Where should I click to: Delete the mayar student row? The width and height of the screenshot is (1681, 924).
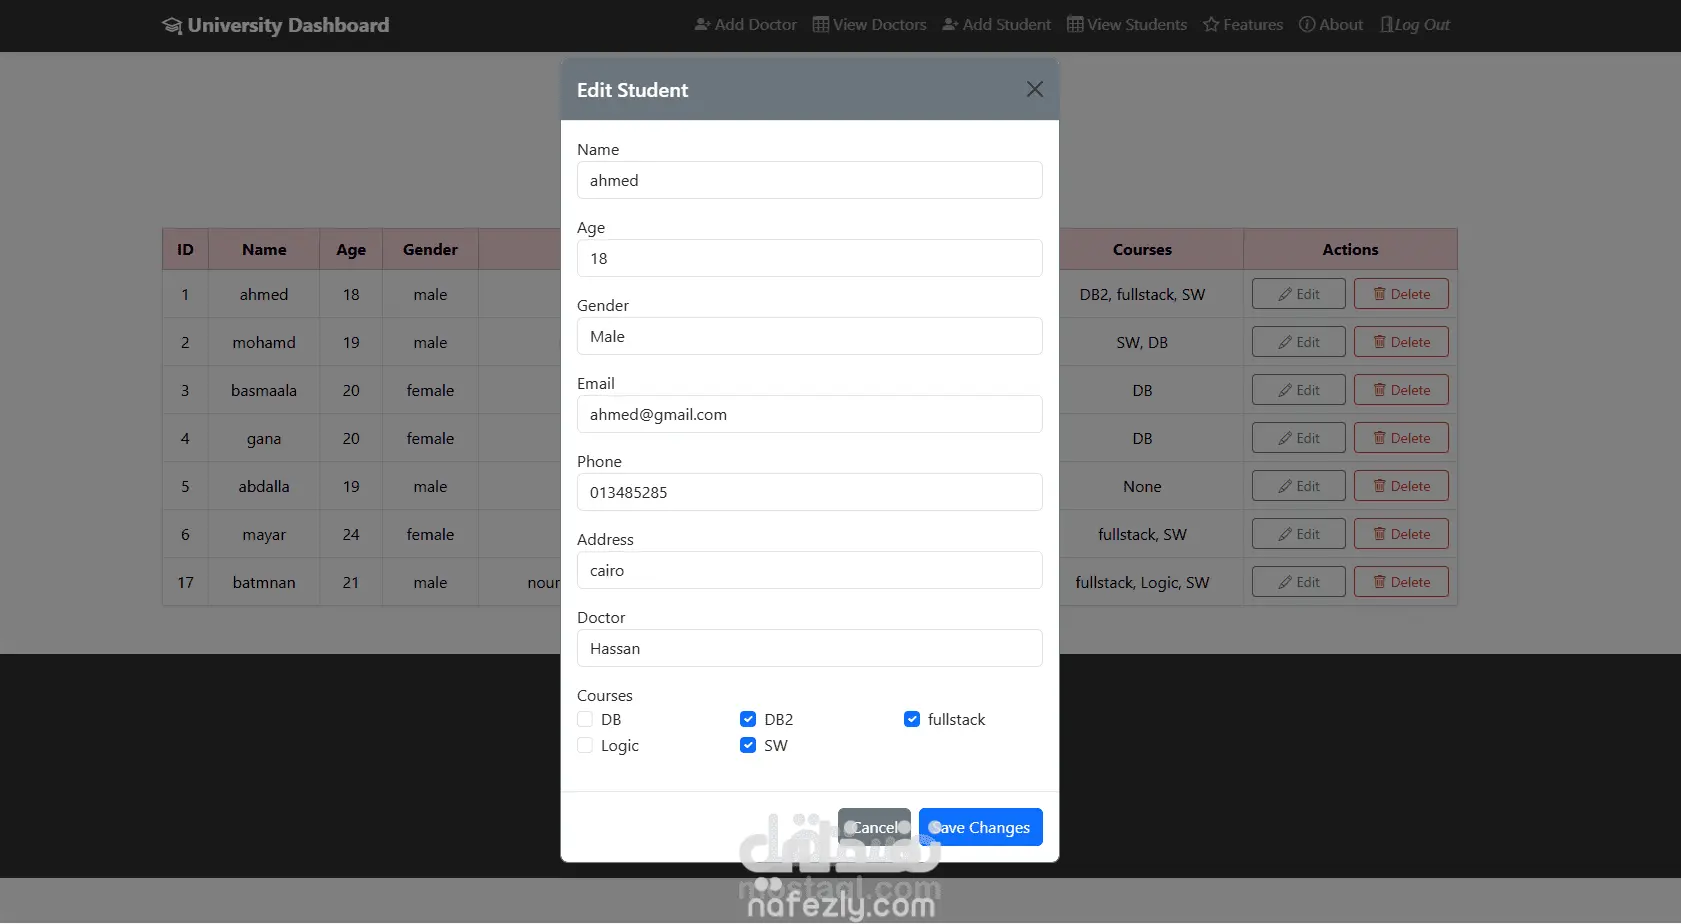point(1401,534)
